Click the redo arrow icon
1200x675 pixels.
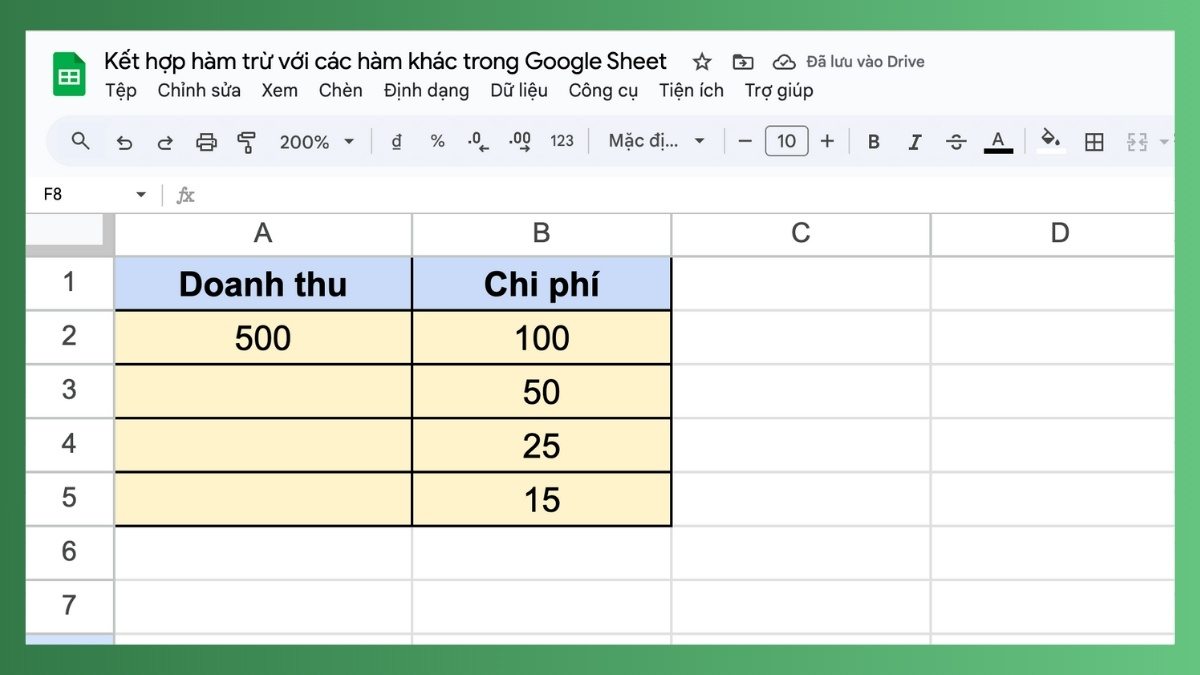pyautogui.click(x=165, y=142)
